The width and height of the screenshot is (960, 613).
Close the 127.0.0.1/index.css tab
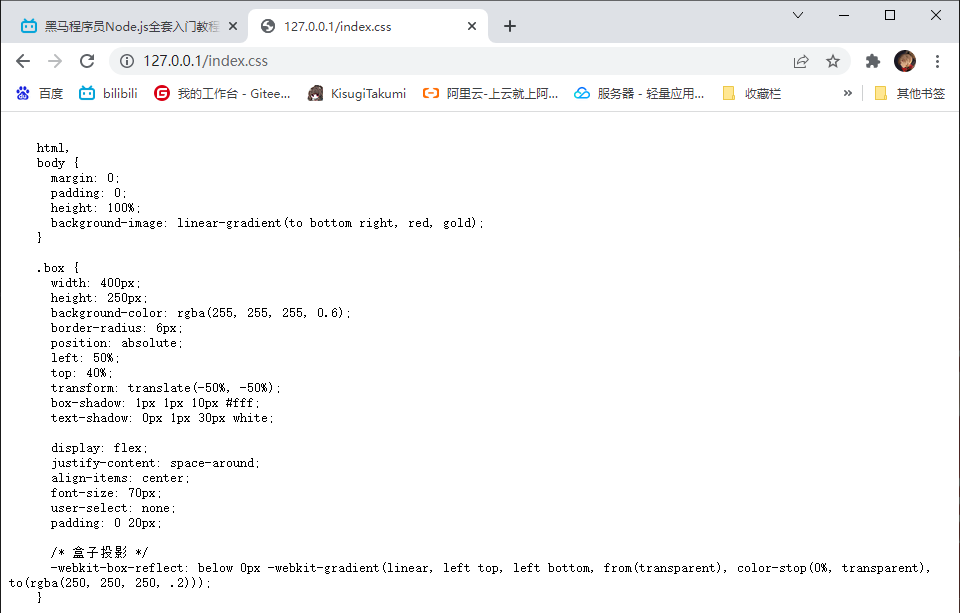[x=472, y=26]
